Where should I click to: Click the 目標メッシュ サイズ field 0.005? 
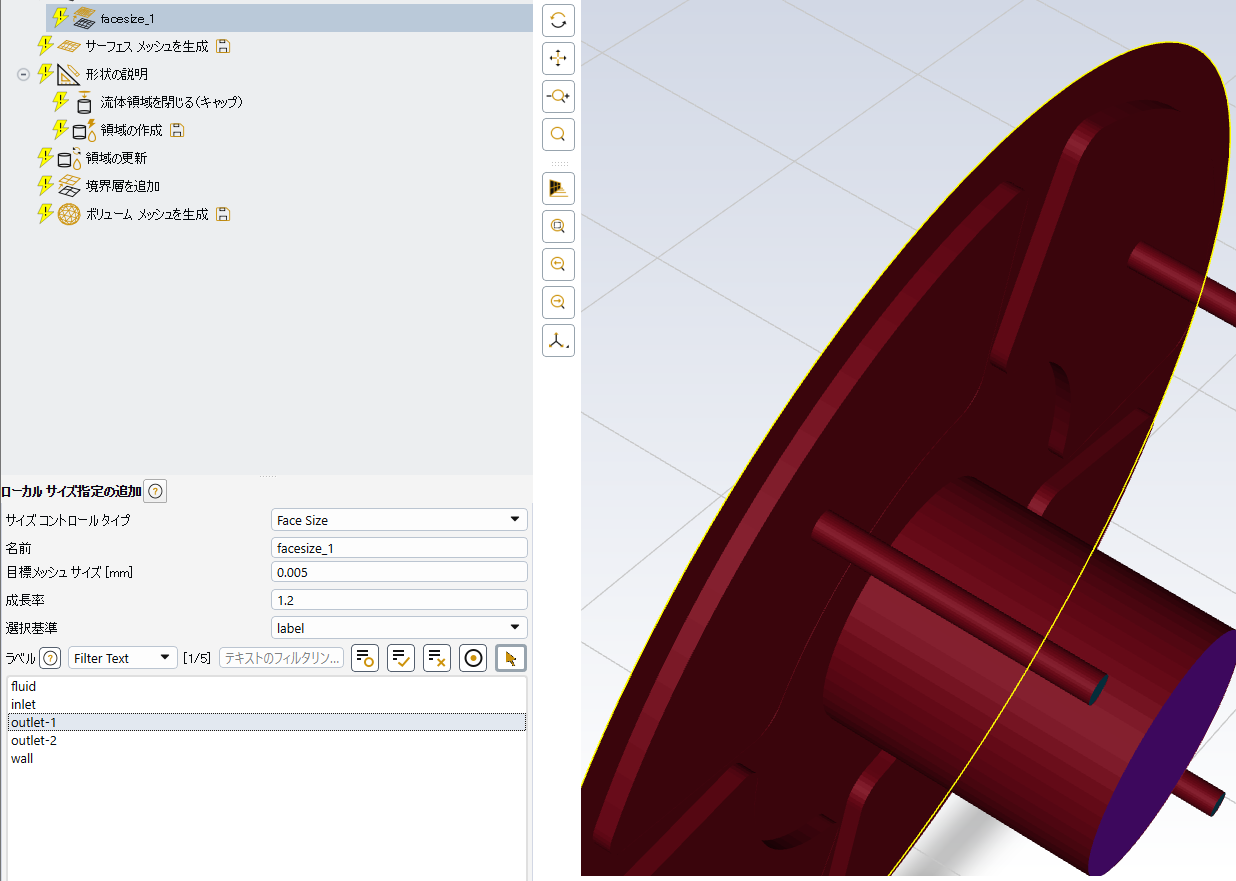click(x=400, y=572)
